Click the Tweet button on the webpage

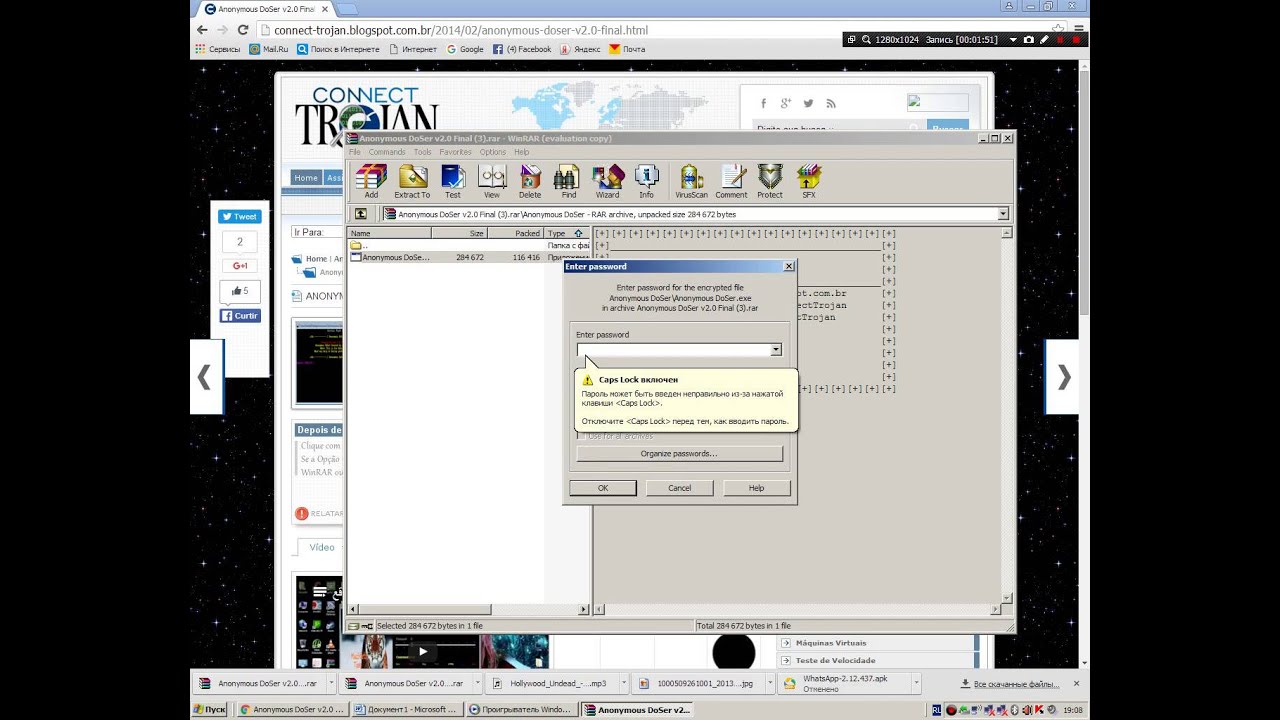[x=239, y=216]
